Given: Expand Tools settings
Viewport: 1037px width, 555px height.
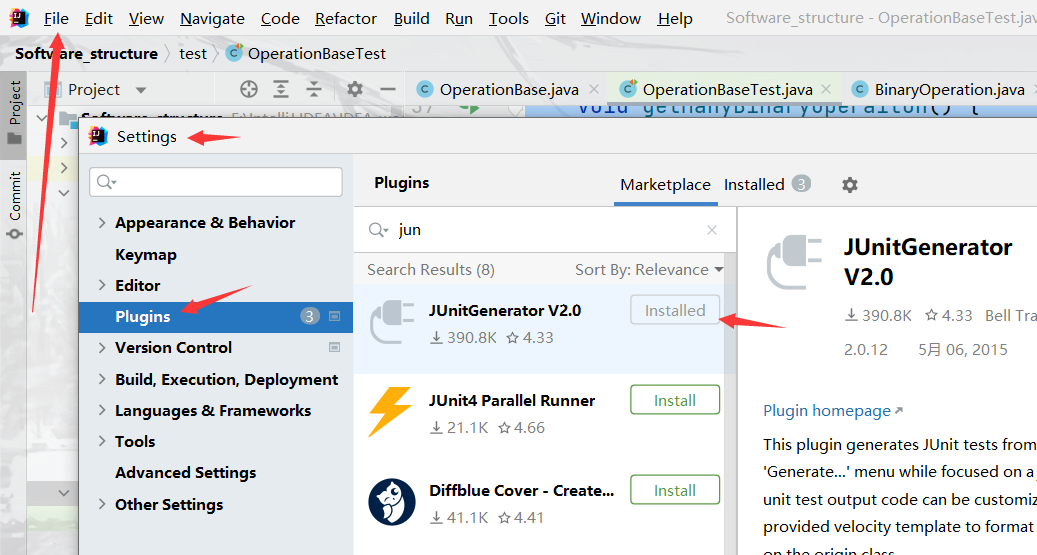Looking at the screenshot, I should coord(102,441).
